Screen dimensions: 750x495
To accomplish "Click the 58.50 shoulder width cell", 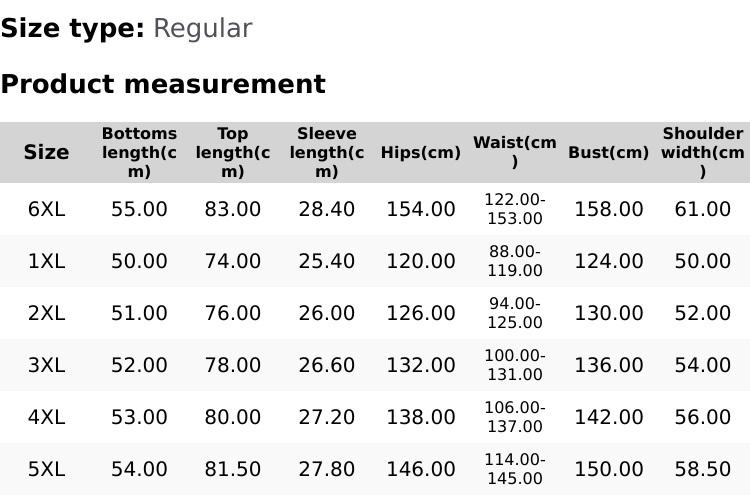I will [702, 469].
